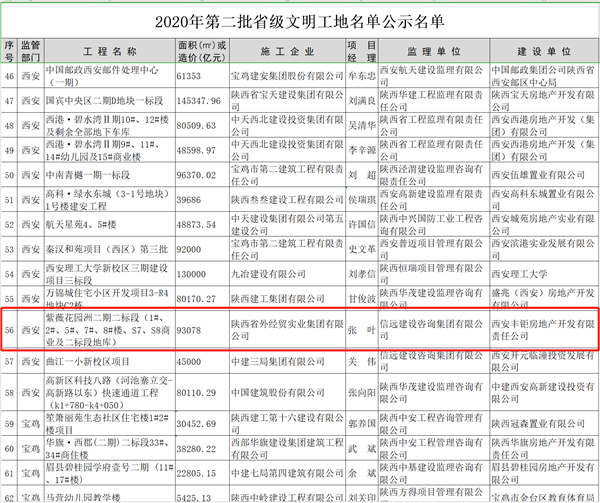This screenshot has height=503, width=600.
Task: Select the cell "陕西省外经贸实业集团有限公司"
Action: click(x=287, y=330)
